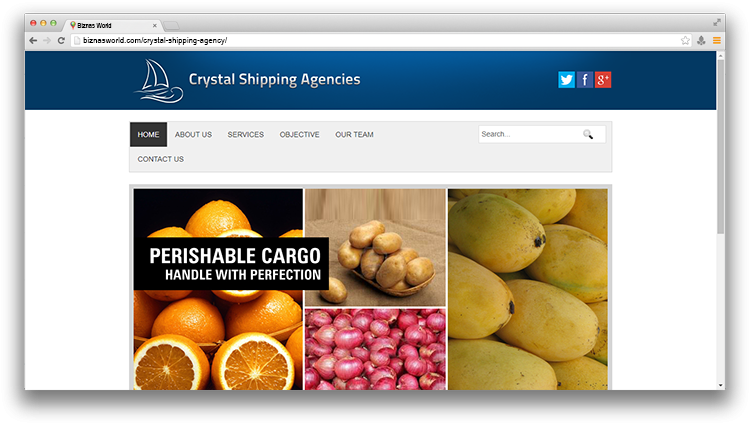Visit the Our Team page

[x=354, y=135]
